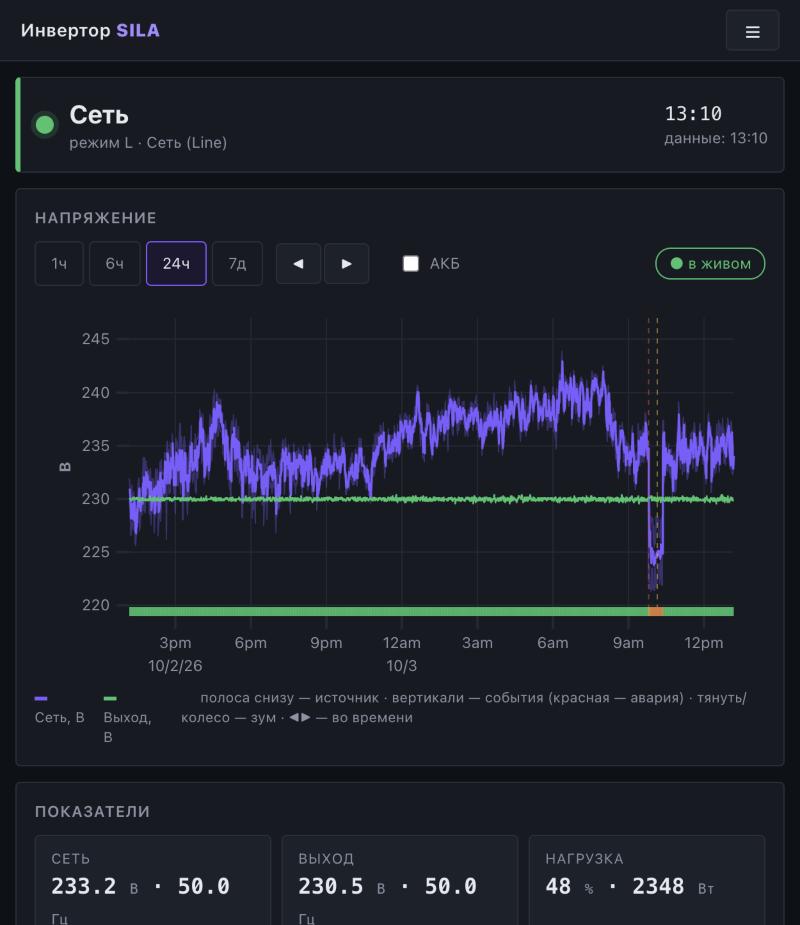
Task: Click the 9am axis label
Action: click(x=628, y=643)
